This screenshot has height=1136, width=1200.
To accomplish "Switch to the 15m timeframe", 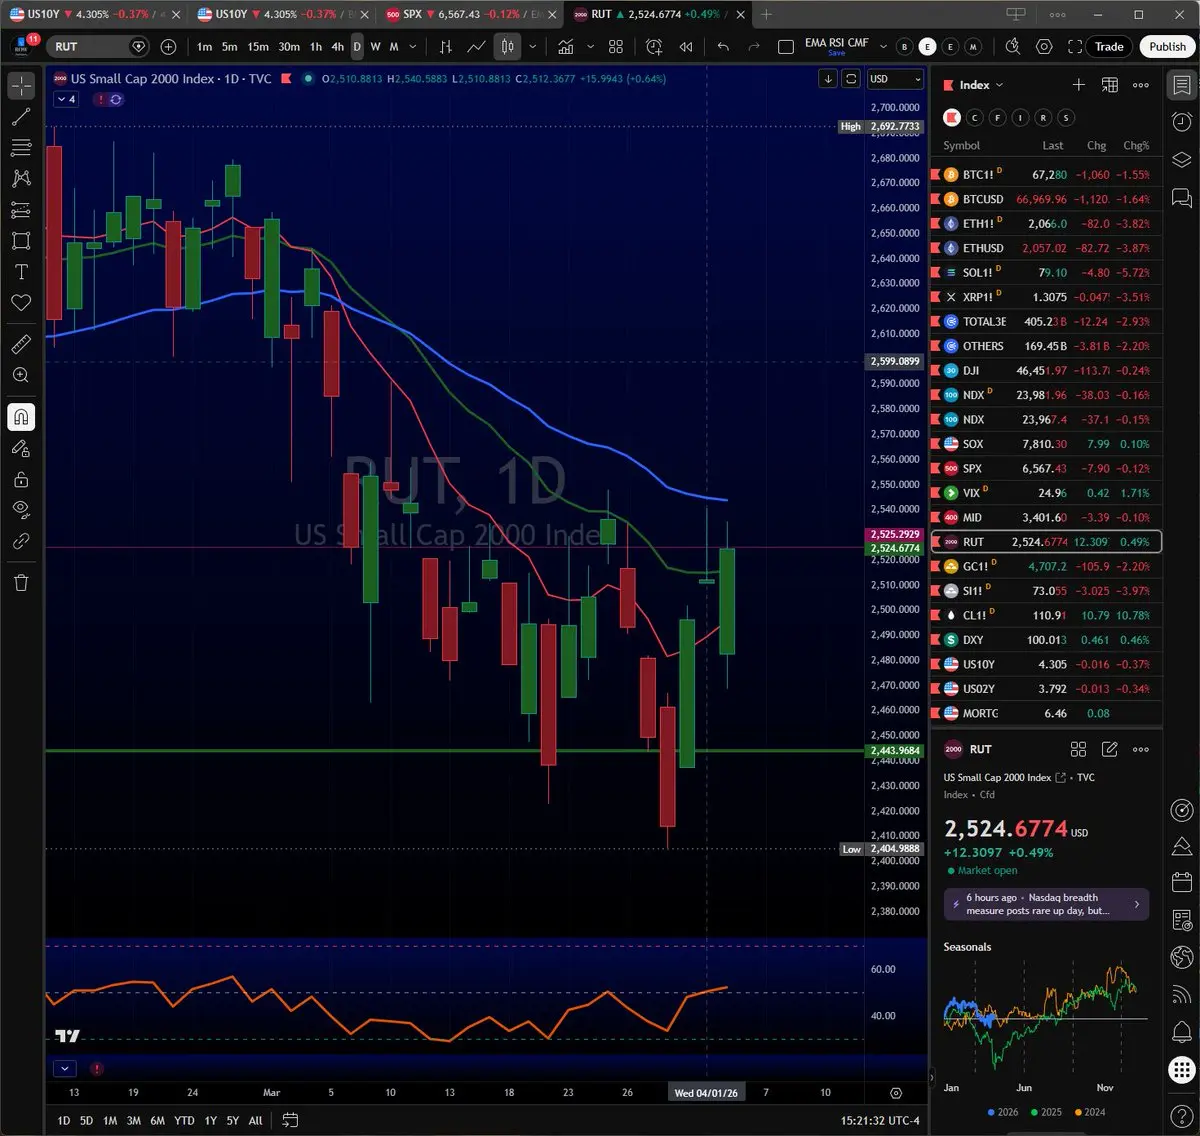I will coord(258,47).
